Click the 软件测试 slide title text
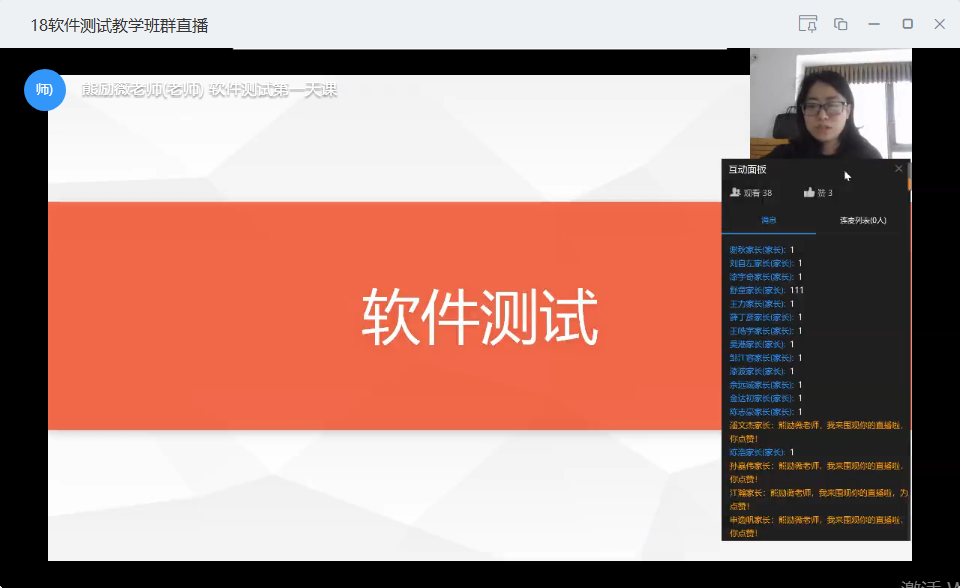This screenshot has height=588, width=960. (479, 317)
